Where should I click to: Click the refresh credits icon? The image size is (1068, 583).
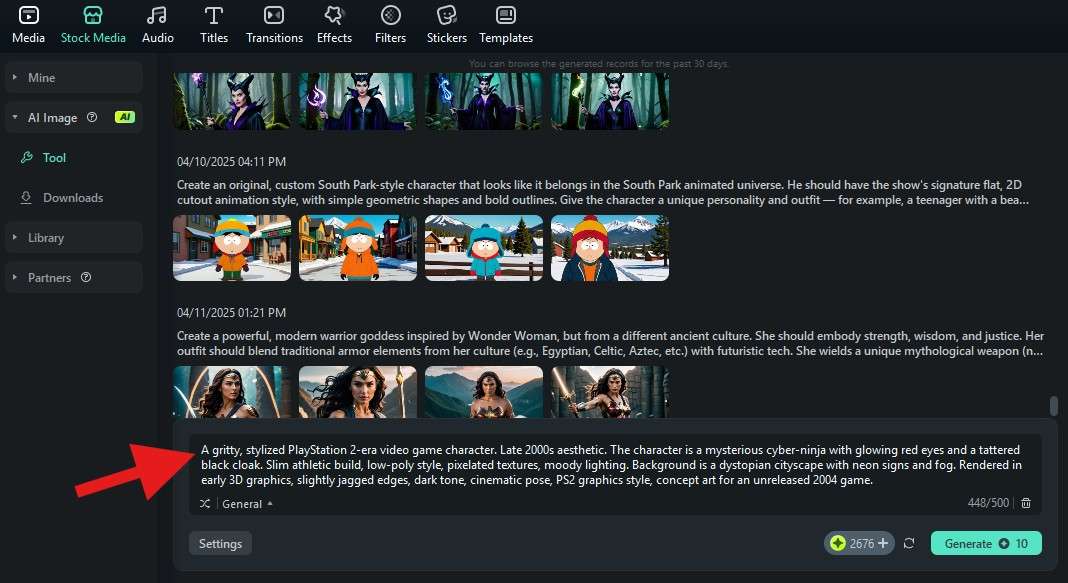click(x=909, y=543)
